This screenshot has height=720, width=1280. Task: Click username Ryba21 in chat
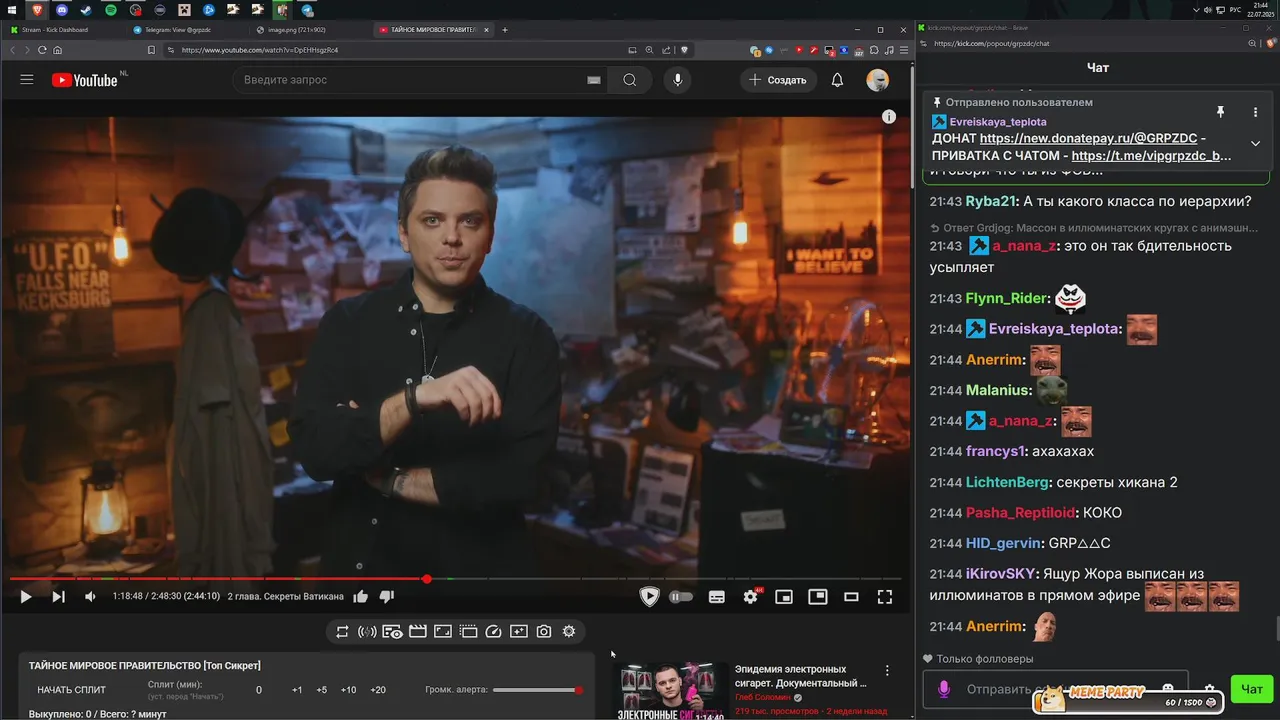pos(990,202)
